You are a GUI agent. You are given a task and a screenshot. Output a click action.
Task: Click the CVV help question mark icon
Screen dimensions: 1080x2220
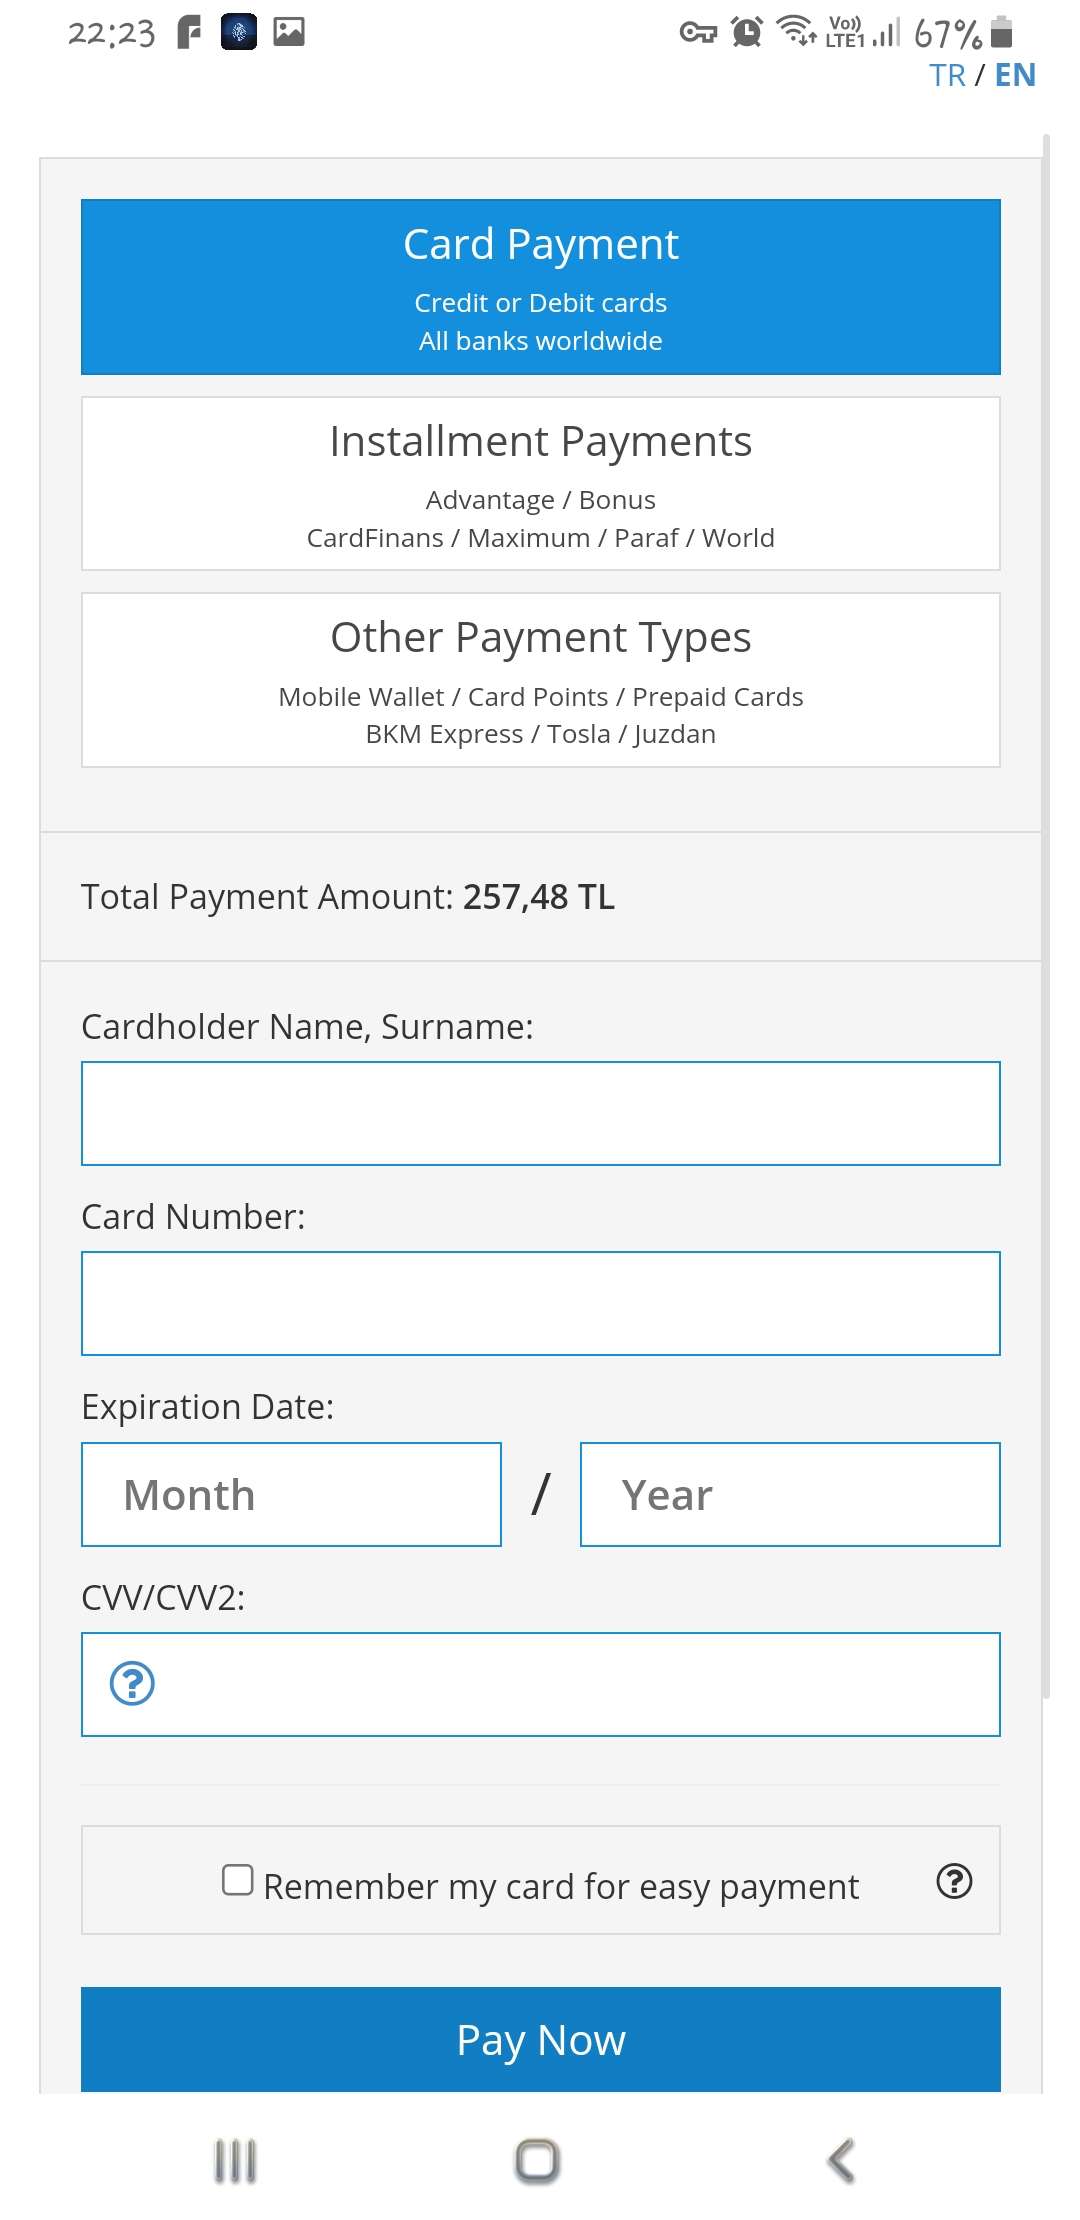(132, 1683)
